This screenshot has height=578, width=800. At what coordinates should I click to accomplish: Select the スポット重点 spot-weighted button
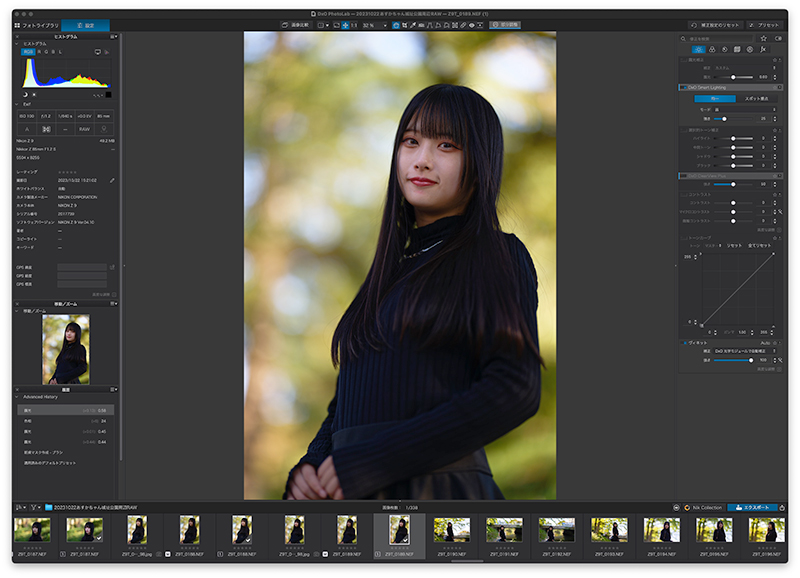pos(756,98)
